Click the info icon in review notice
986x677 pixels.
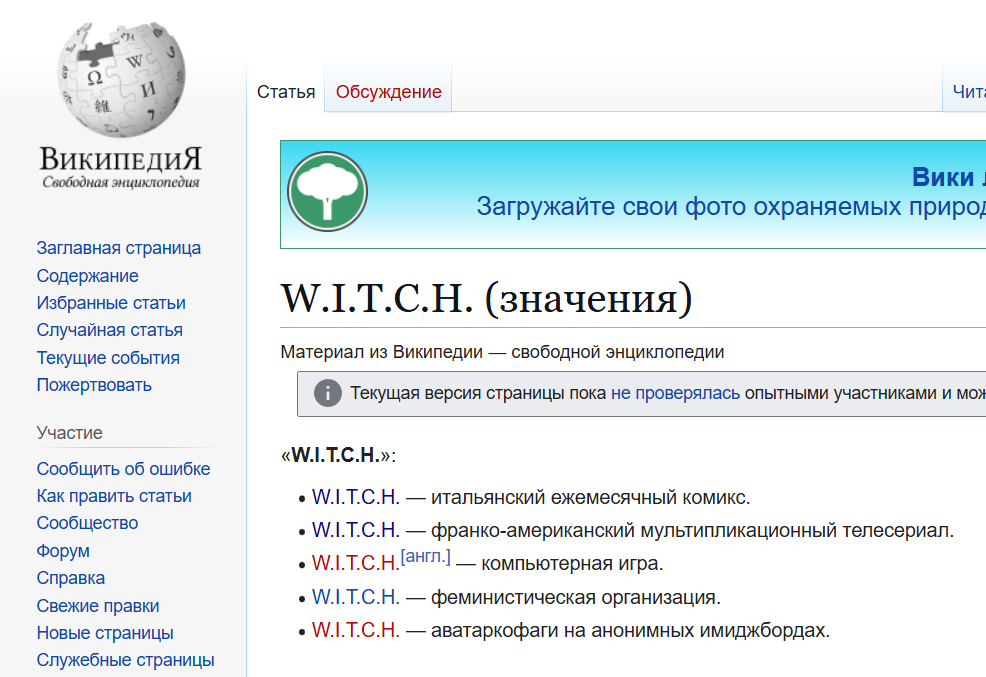click(x=328, y=394)
